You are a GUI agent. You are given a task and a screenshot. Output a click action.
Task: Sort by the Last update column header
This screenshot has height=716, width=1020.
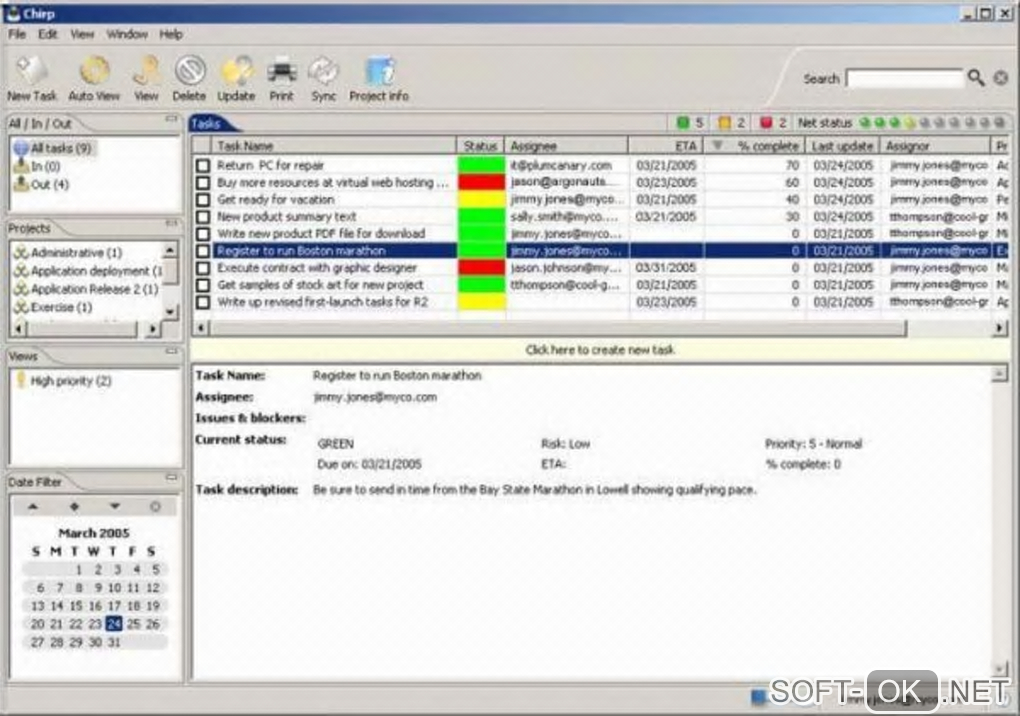842,146
